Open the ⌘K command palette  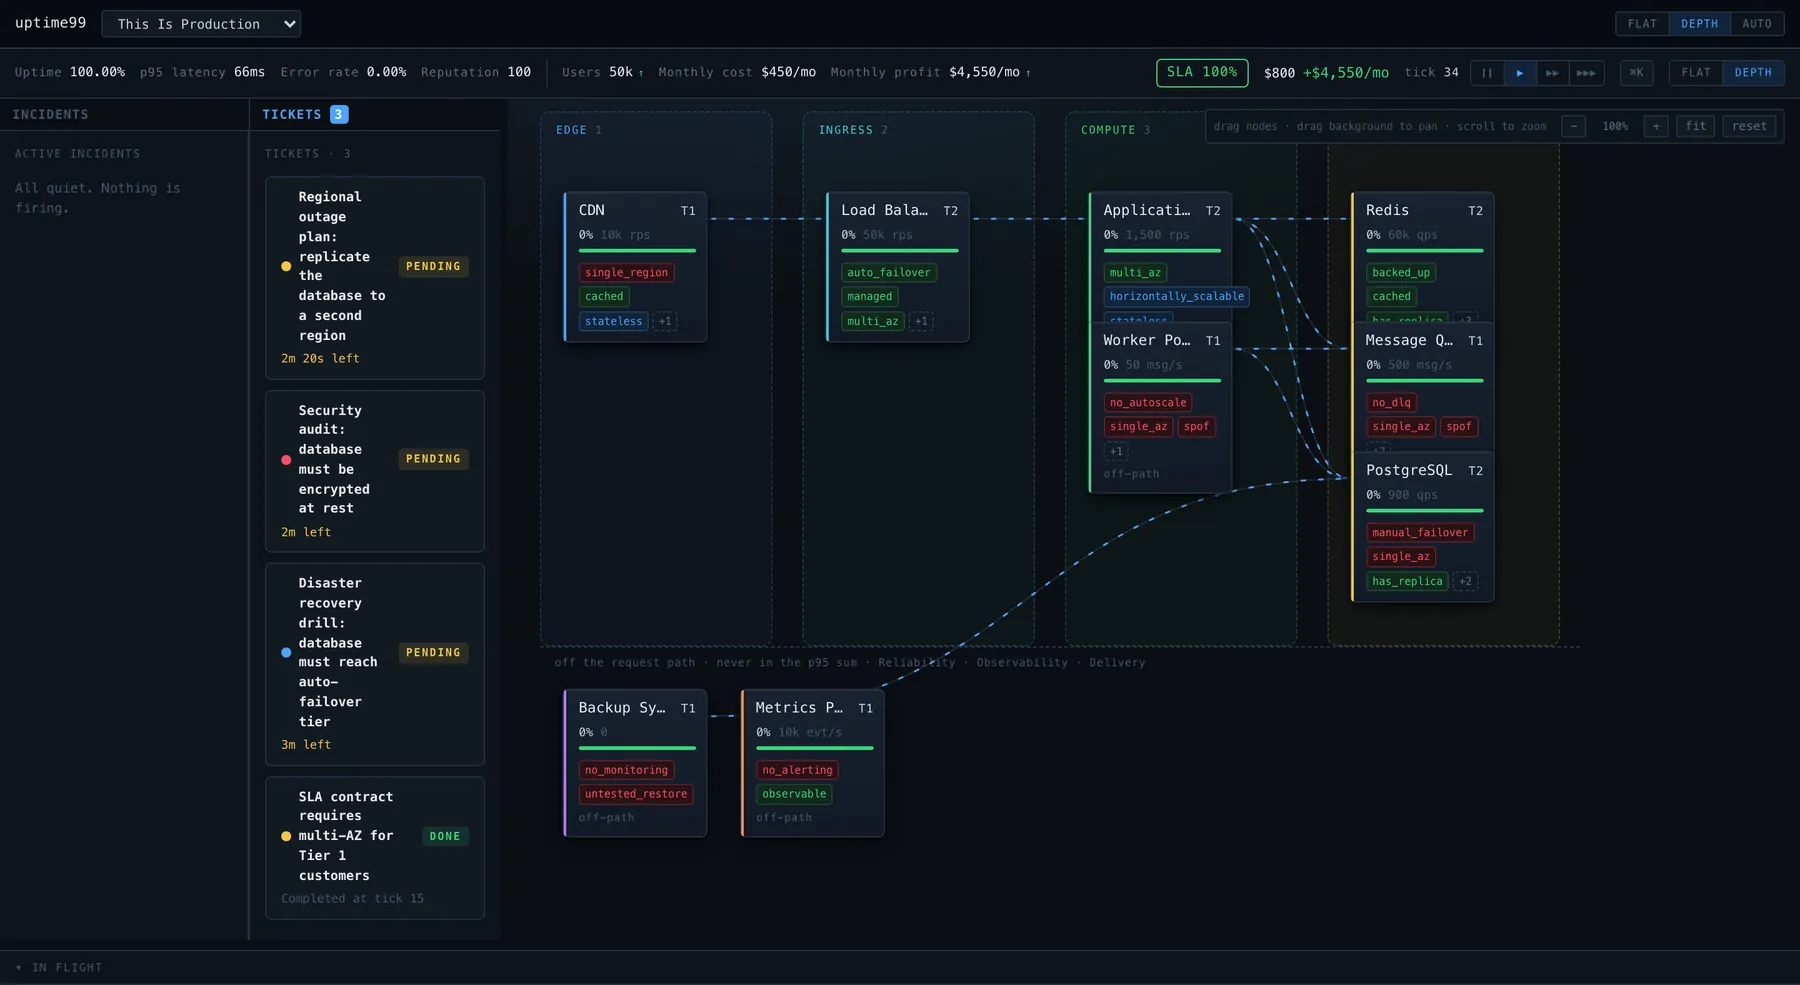(x=1636, y=73)
